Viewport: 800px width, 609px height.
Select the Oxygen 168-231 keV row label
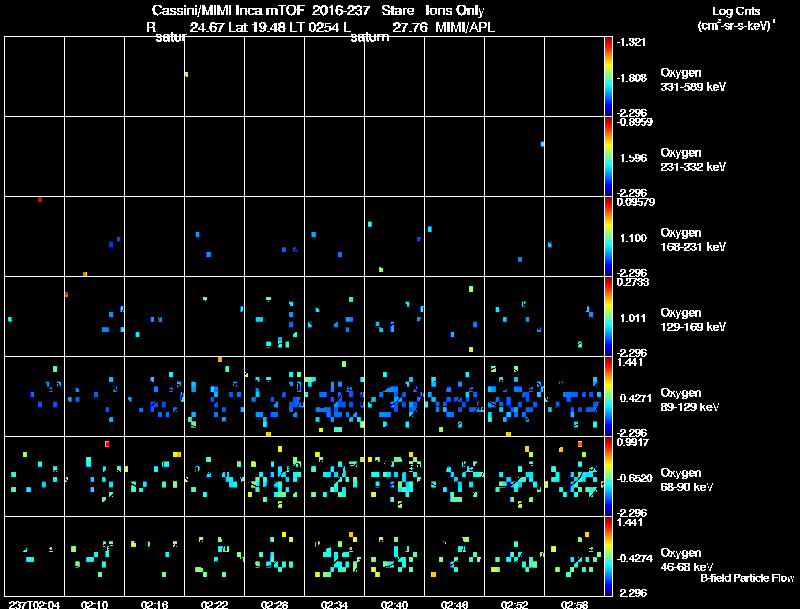tap(693, 240)
